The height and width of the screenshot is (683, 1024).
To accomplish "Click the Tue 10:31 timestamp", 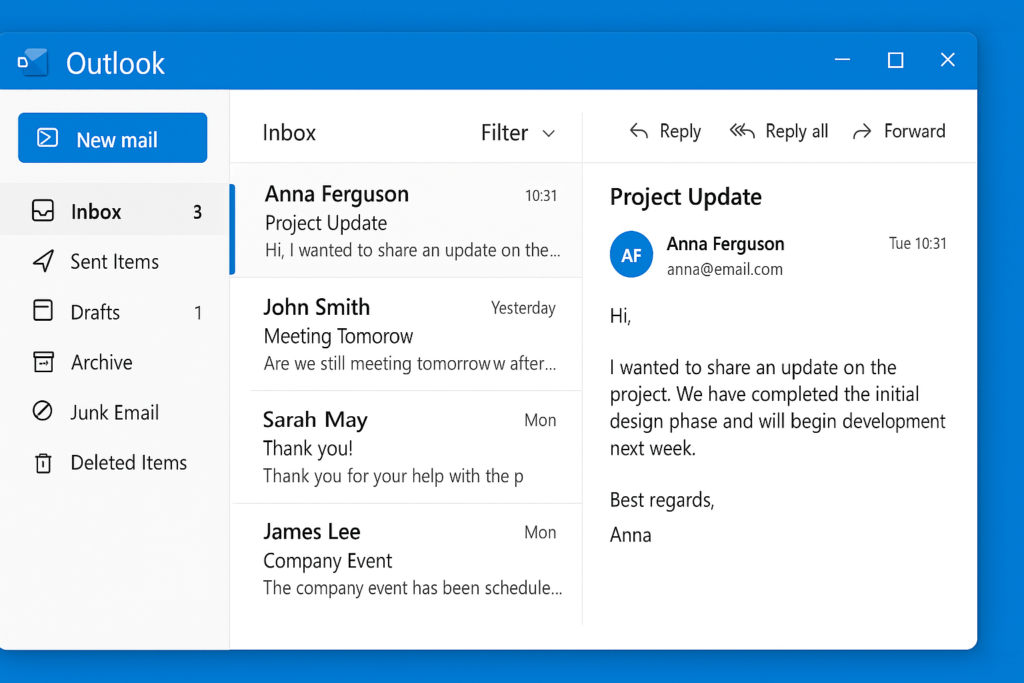I will click(918, 244).
